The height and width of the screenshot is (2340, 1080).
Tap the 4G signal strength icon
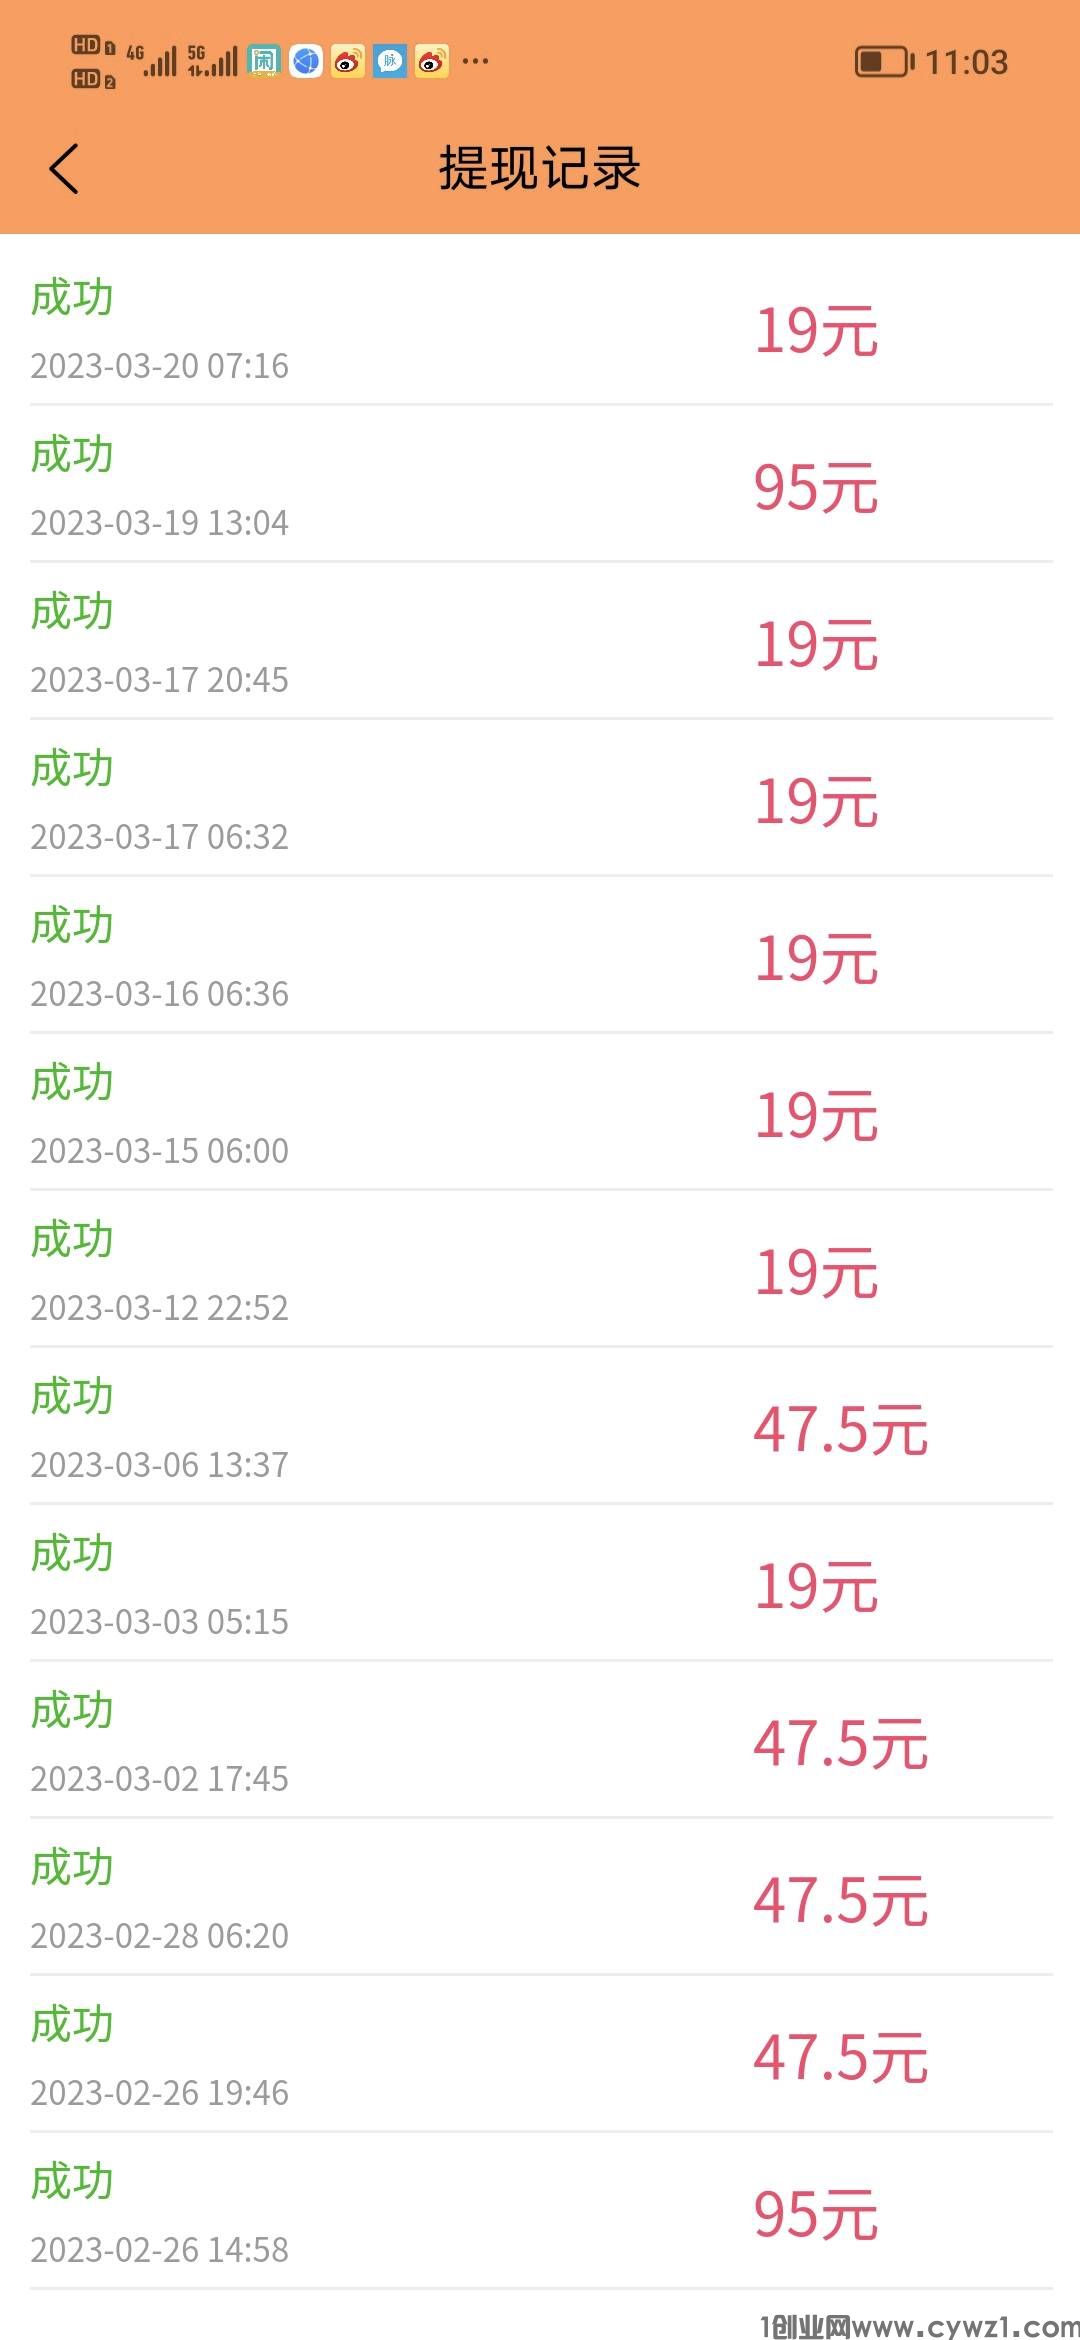click(152, 62)
